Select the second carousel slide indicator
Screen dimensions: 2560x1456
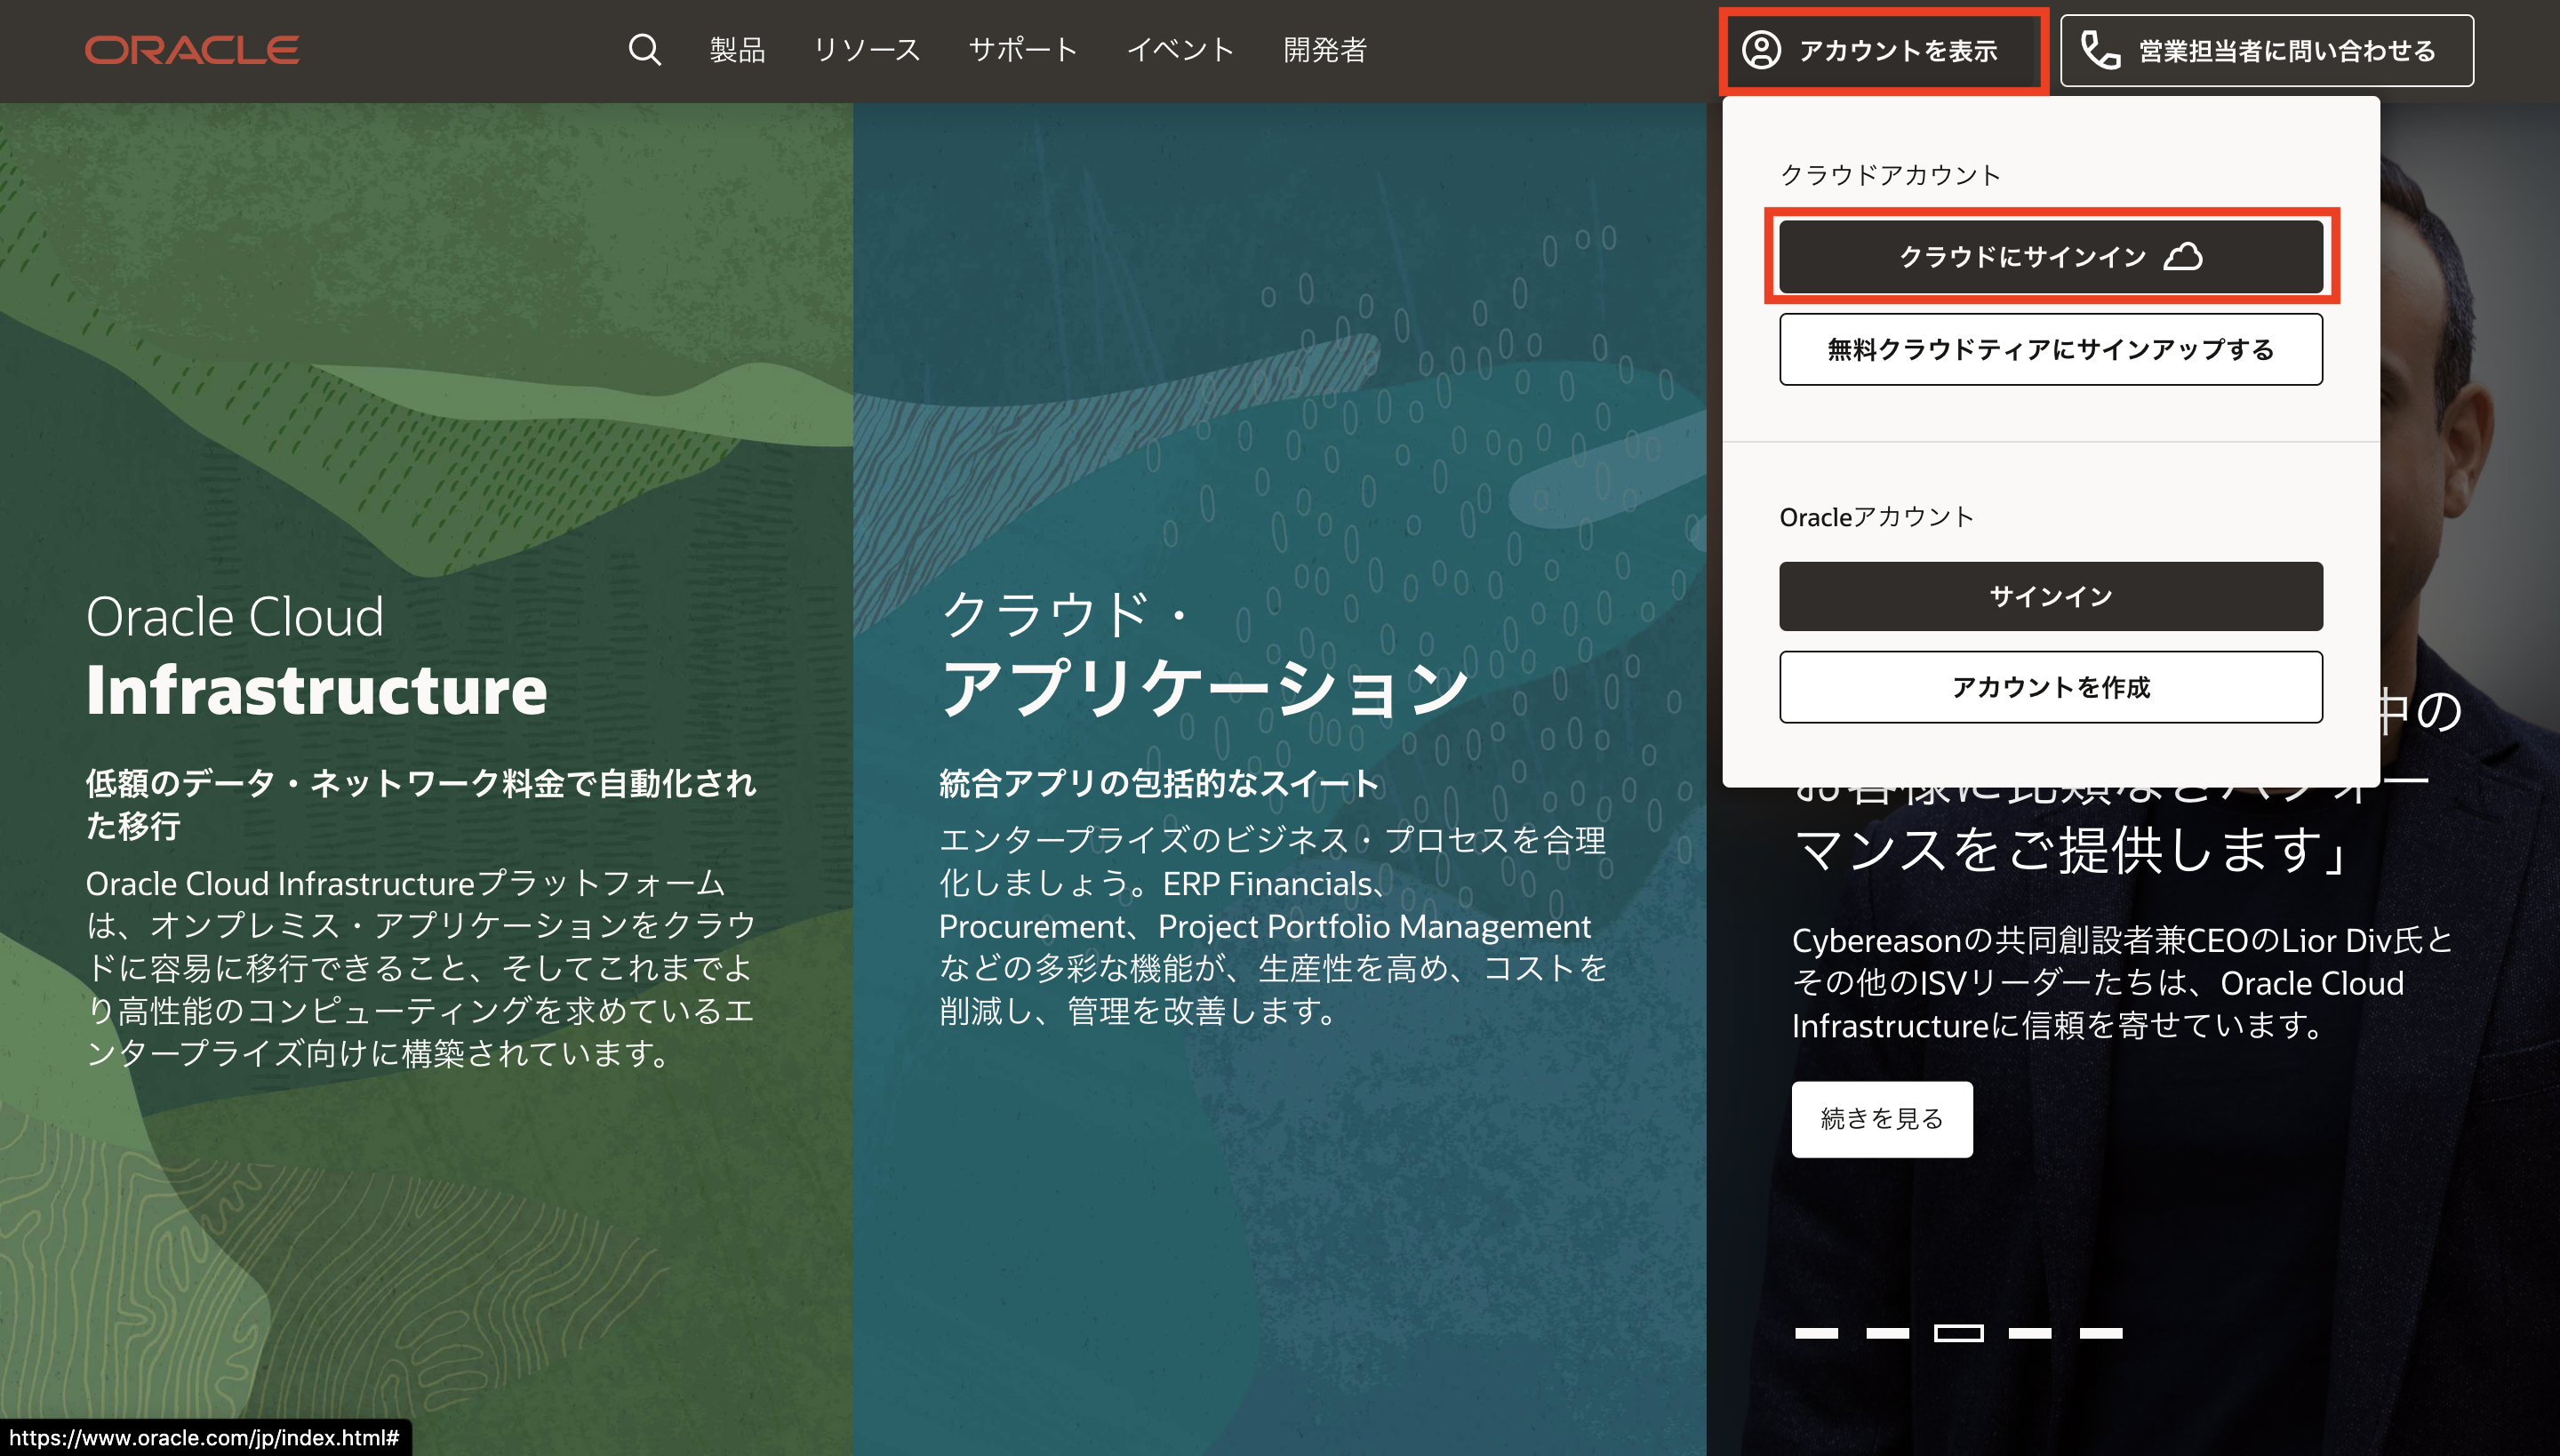click(x=1887, y=1333)
